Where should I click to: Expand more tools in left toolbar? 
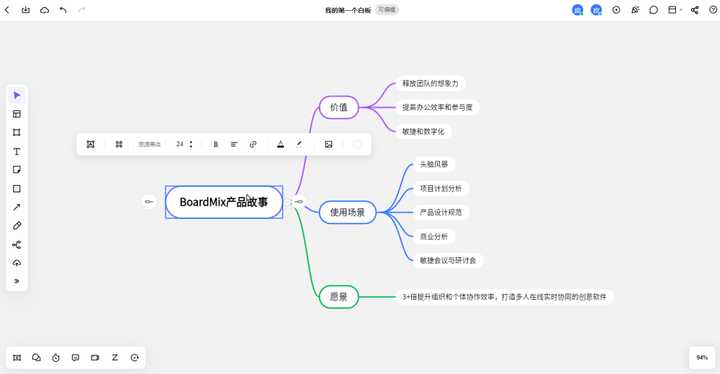pyautogui.click(x=17, y=281)
